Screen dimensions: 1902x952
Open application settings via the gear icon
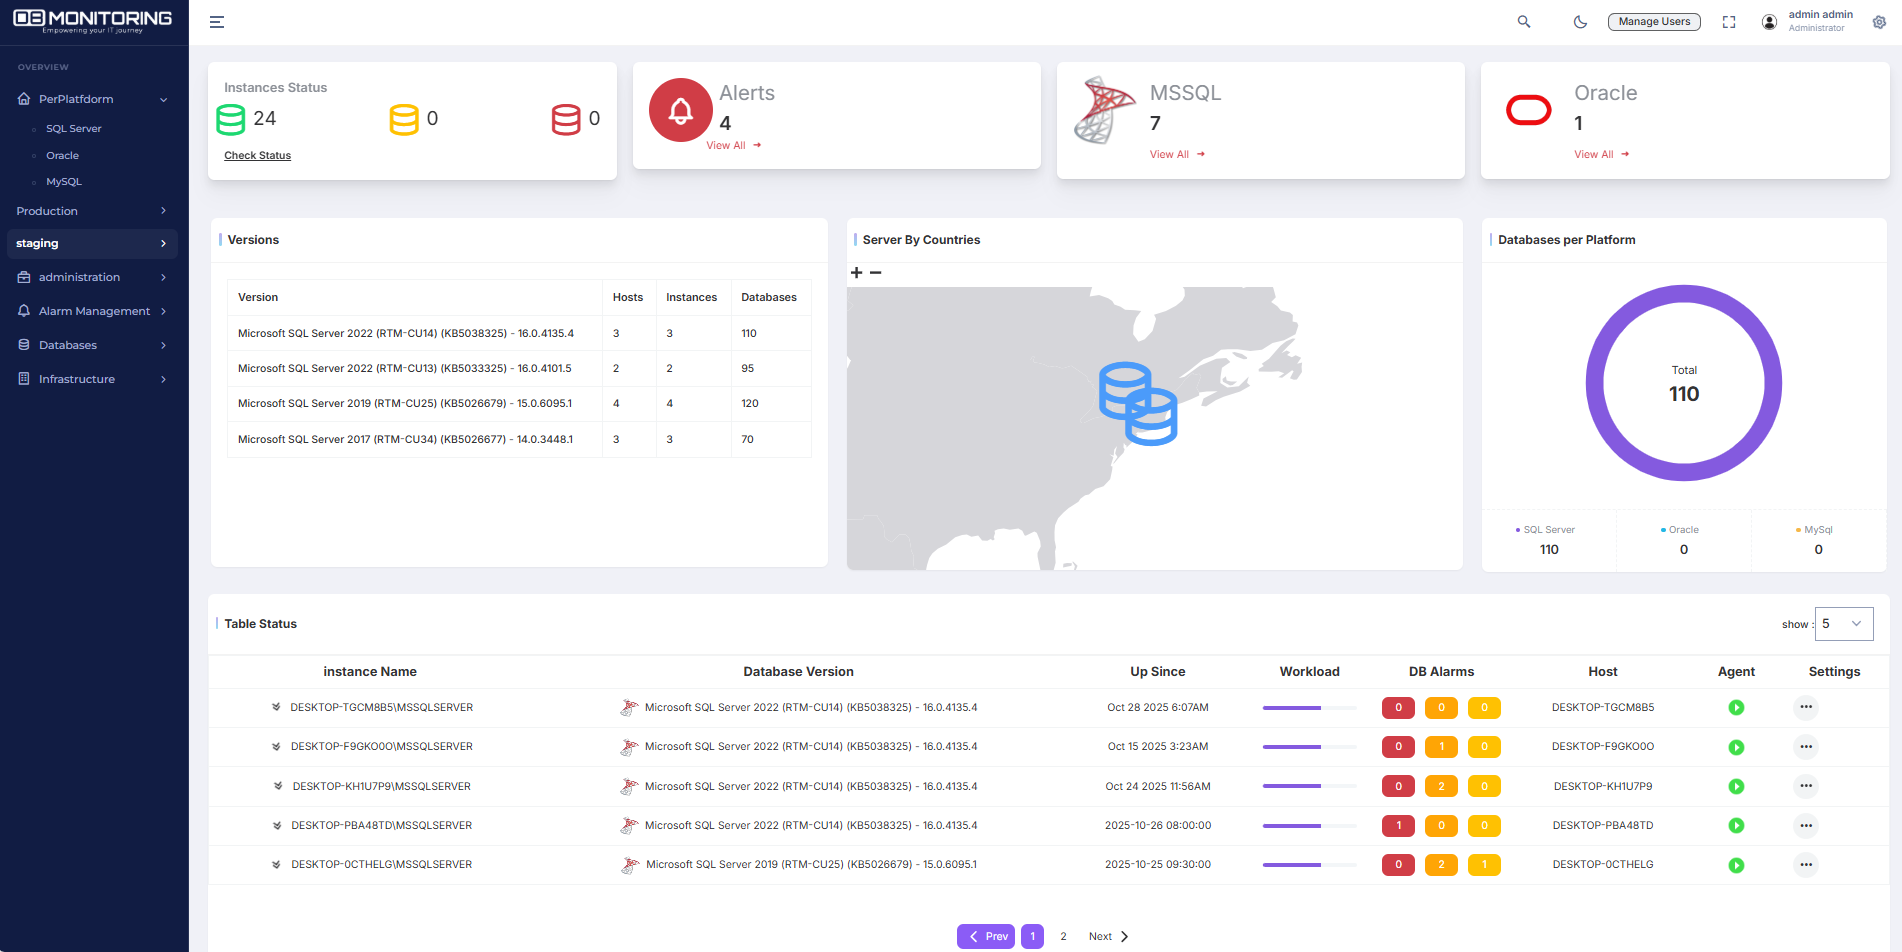pos(1879,22)
